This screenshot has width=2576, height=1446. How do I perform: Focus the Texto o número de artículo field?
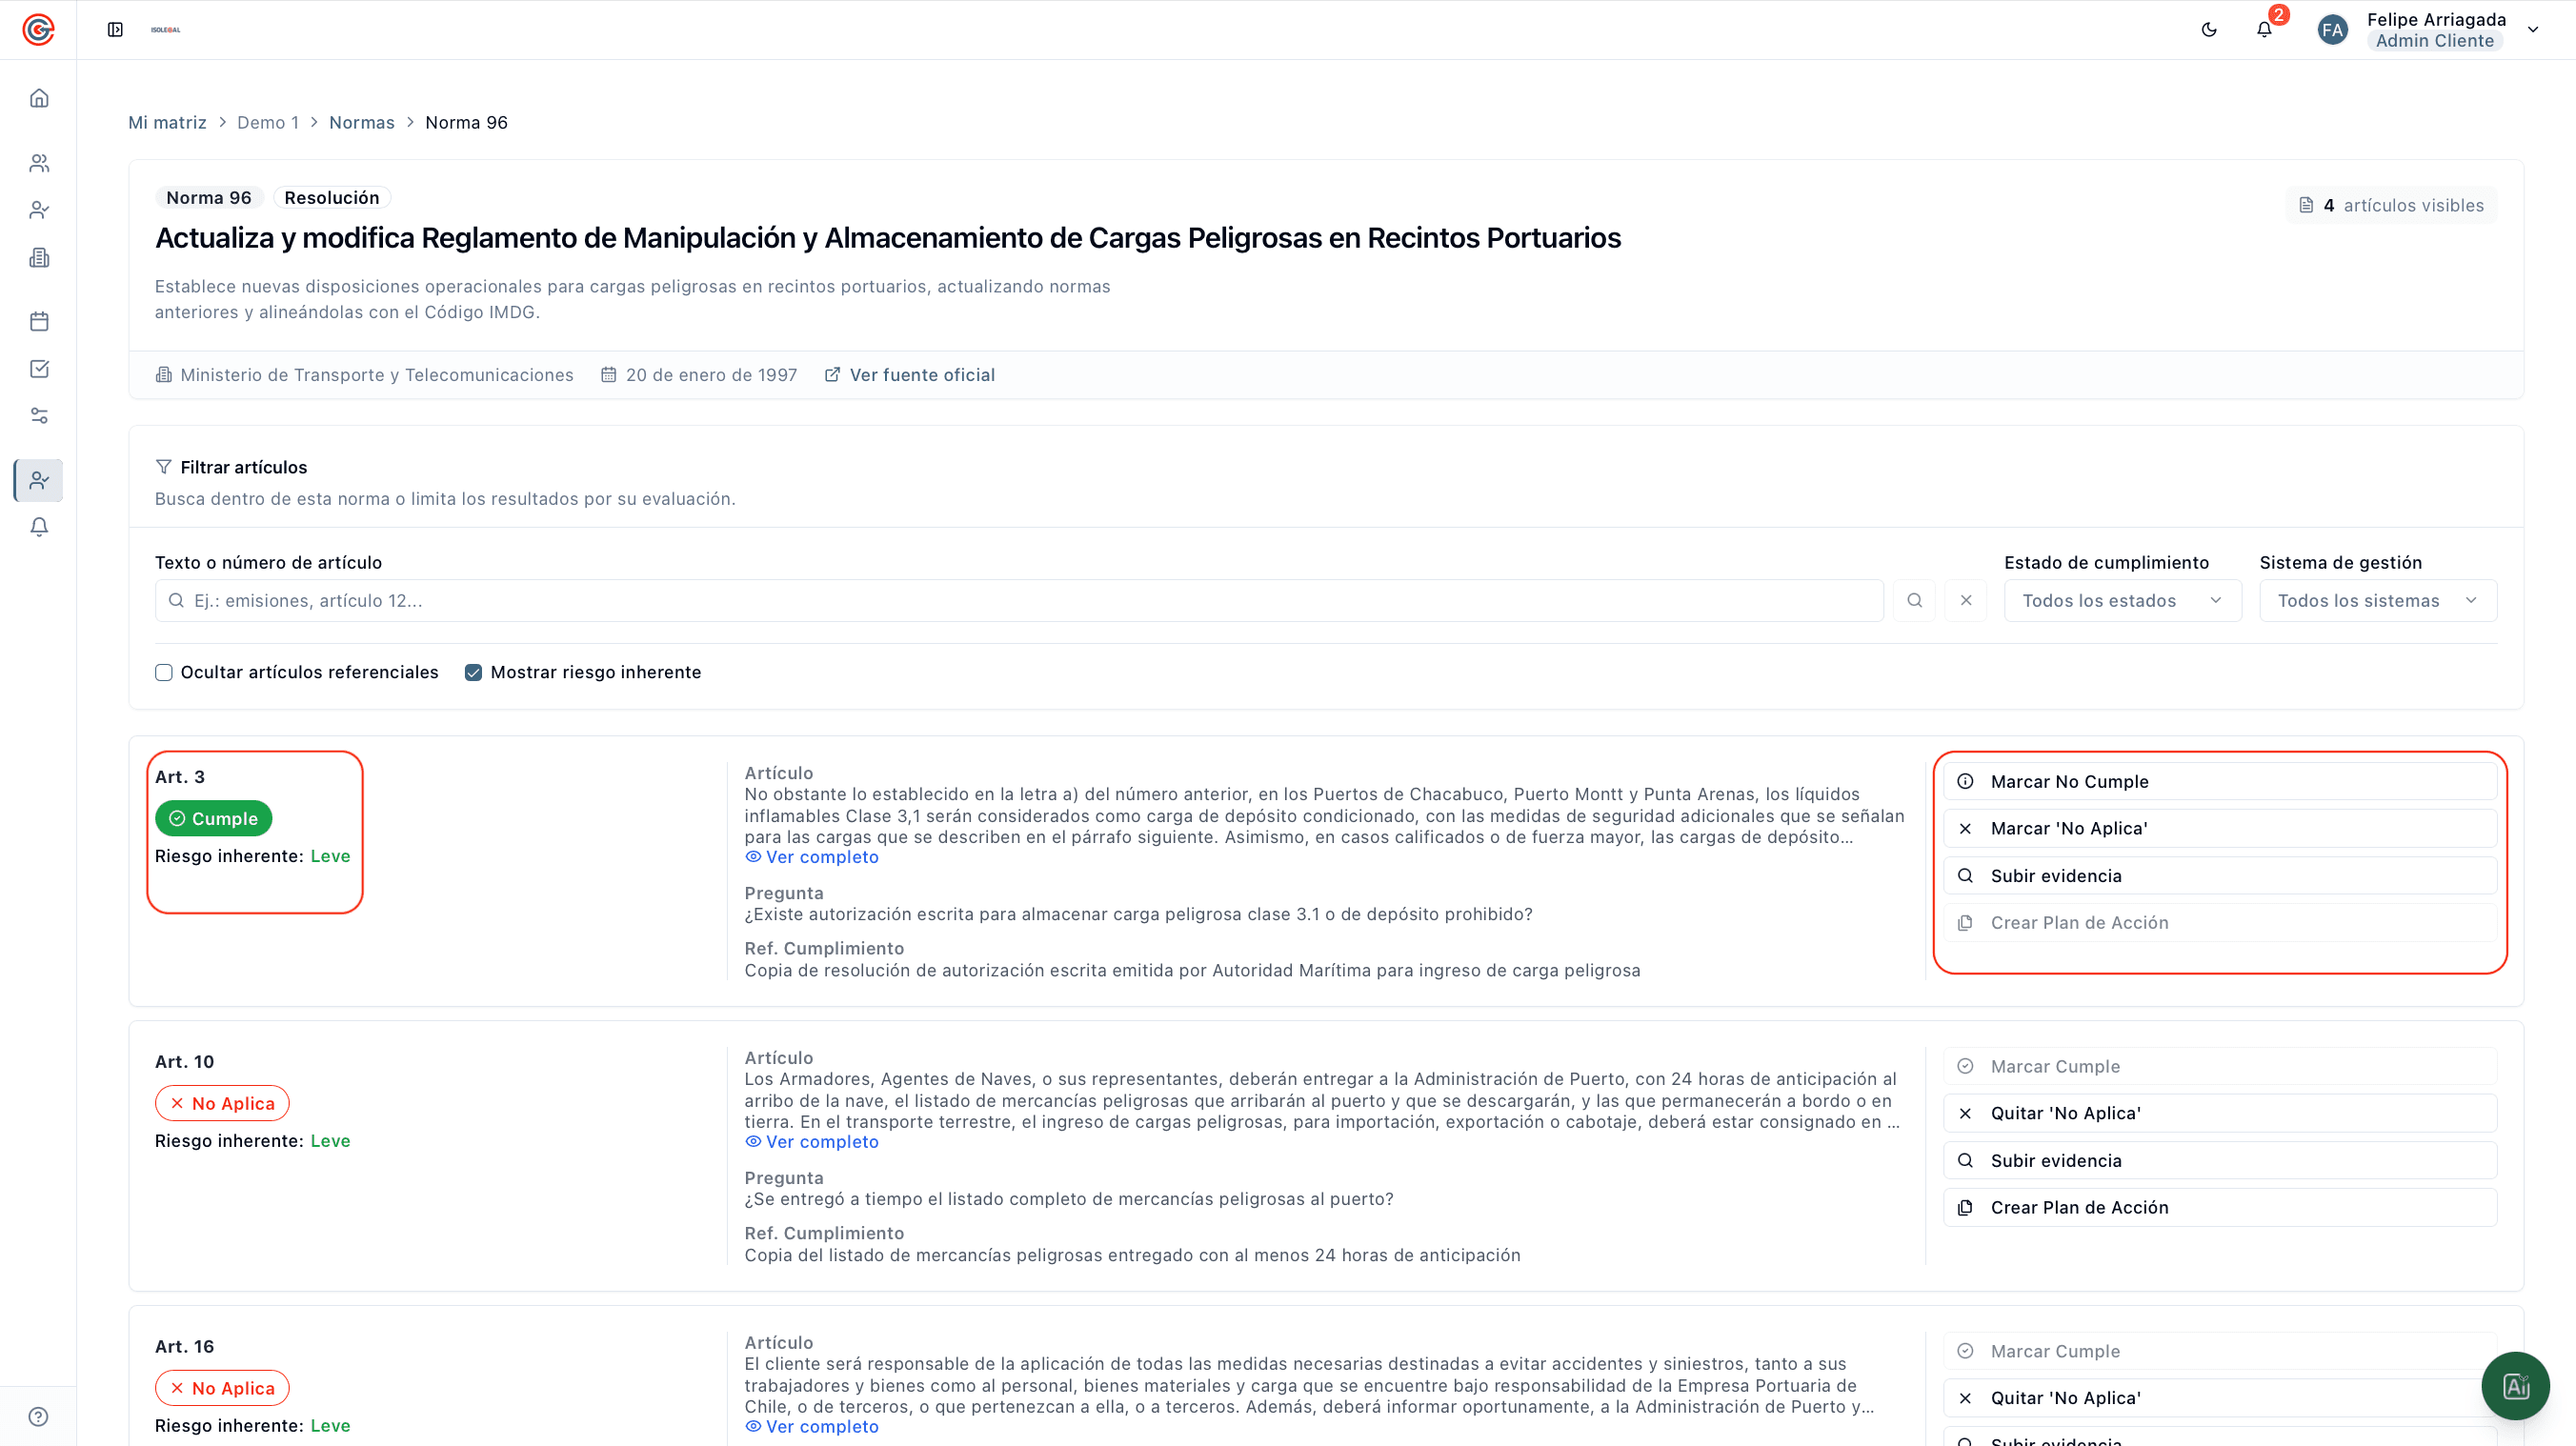coord(1019,600)
